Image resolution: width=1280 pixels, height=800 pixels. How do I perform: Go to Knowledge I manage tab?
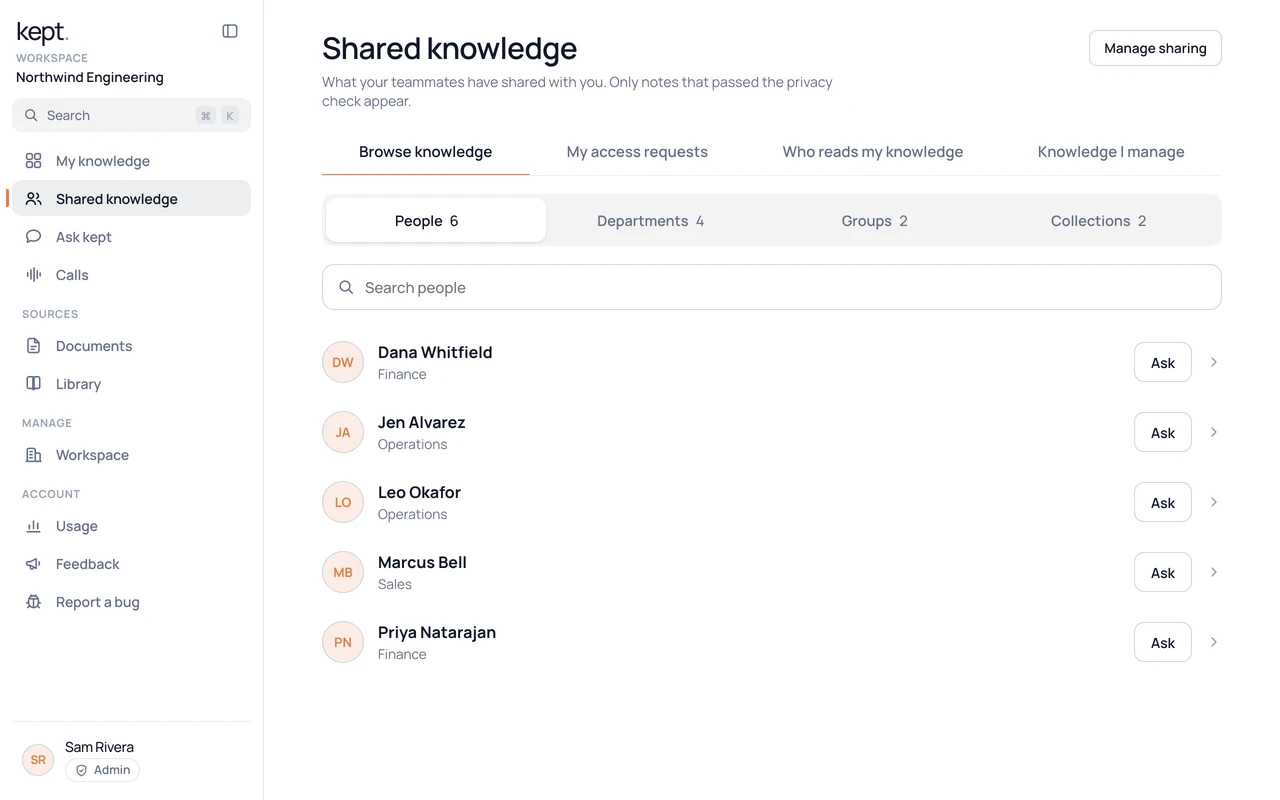point(1111,152)
